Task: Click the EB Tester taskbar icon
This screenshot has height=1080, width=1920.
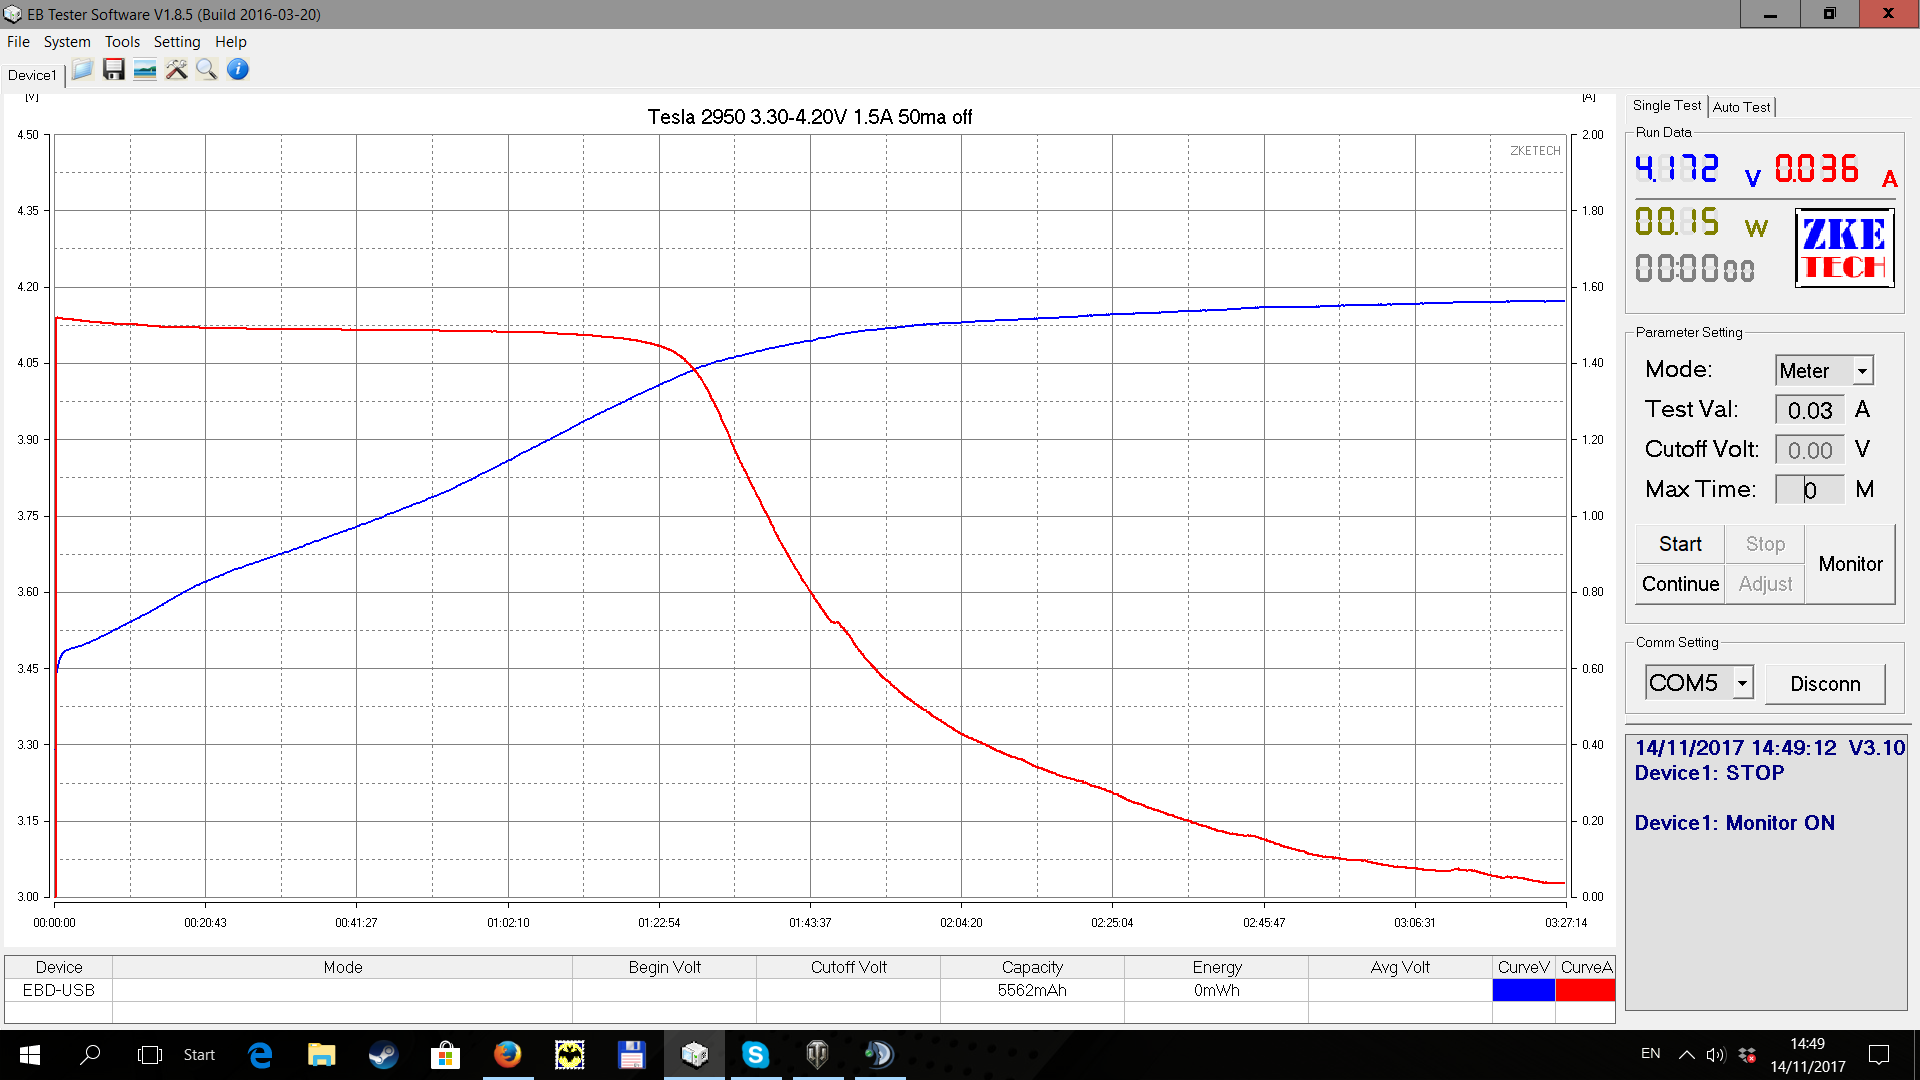Action: 694,1054
